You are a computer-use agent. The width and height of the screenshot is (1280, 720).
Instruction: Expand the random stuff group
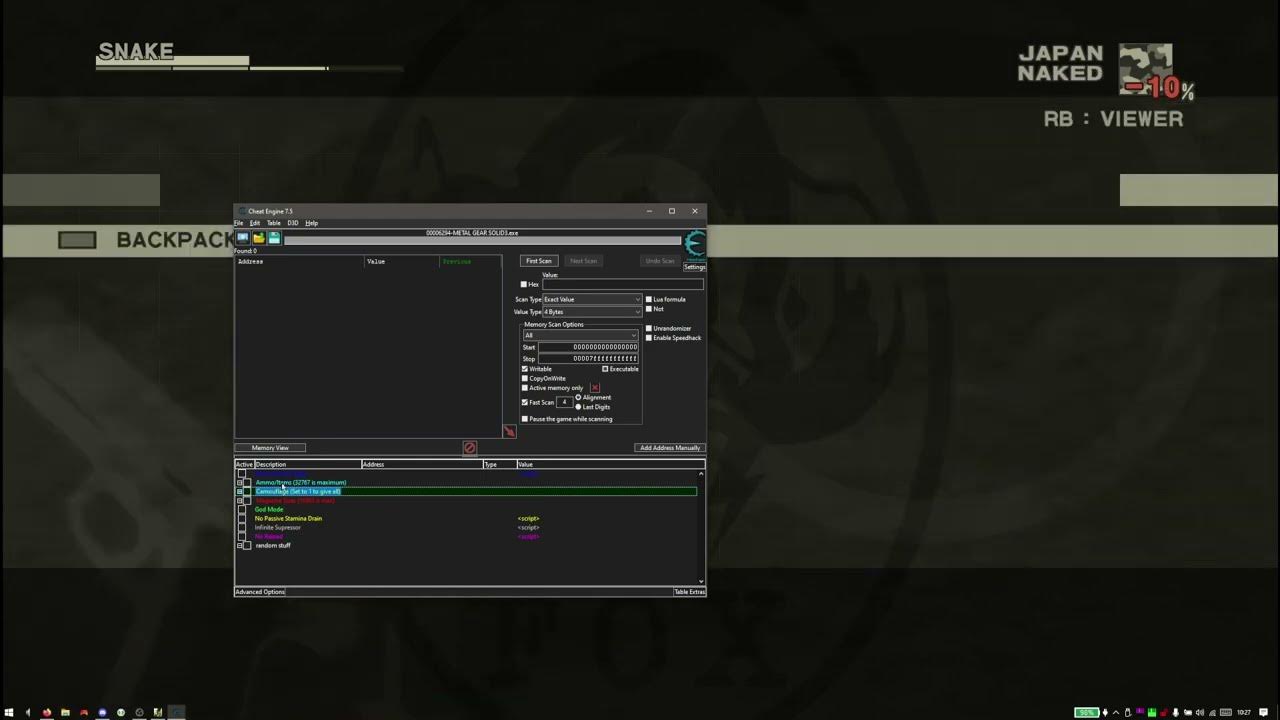(x=239, y=546)
